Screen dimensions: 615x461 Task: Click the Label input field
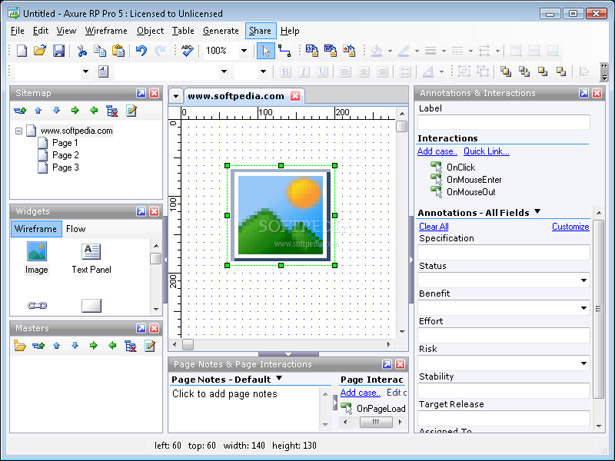pos(504,122)
